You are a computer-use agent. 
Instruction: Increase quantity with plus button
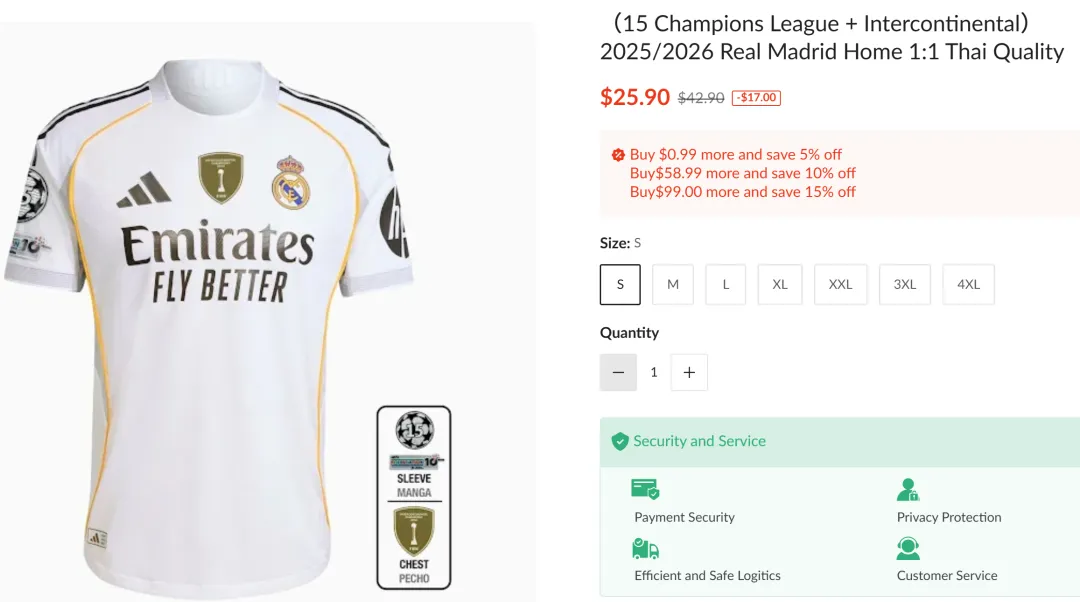[x=689, y=372]
